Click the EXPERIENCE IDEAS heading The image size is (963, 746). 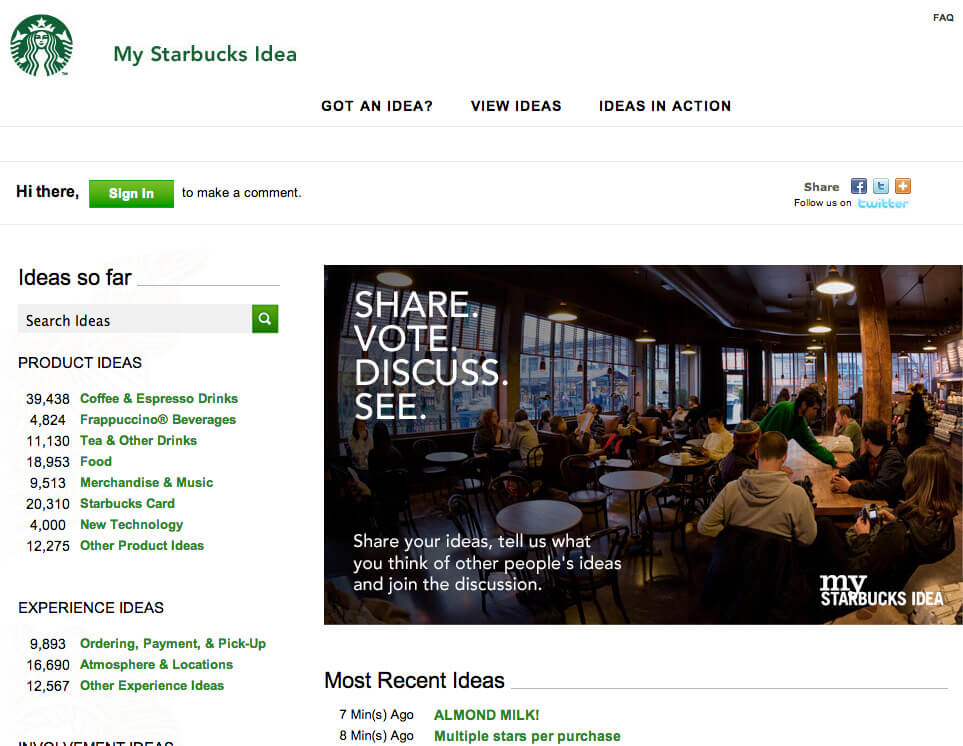click(91, 608)
